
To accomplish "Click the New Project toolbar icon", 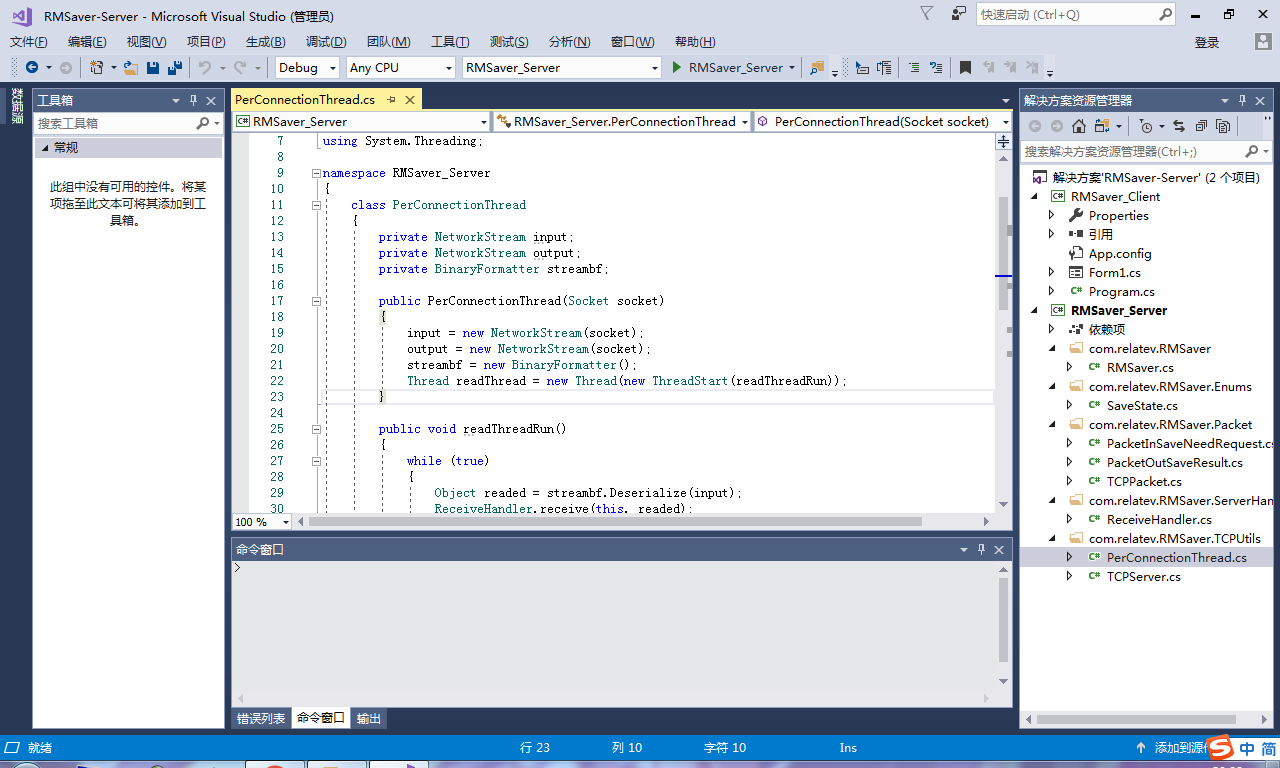I will (96, 68).
